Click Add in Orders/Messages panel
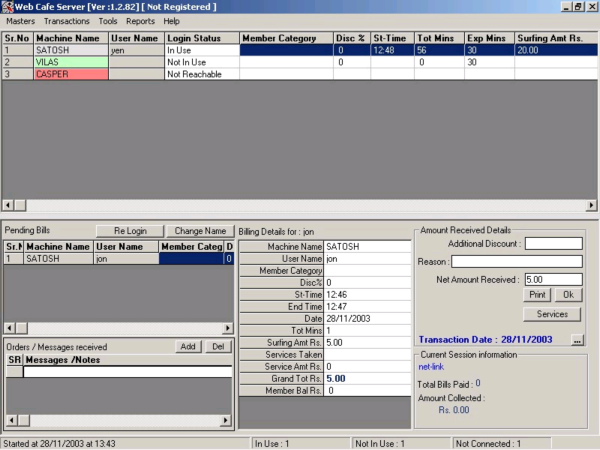600x450 pixels. 186,346
